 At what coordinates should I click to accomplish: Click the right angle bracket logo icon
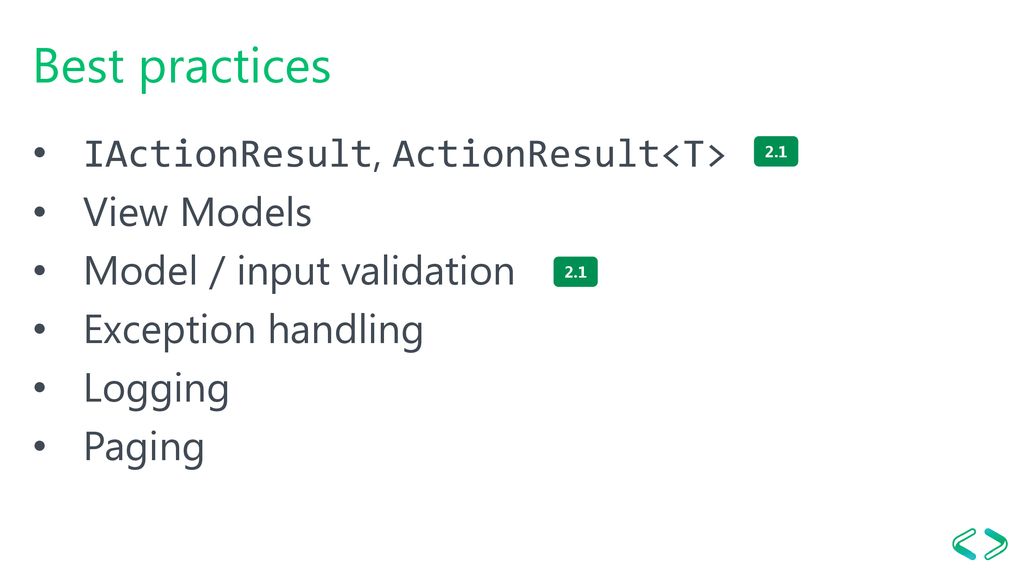click(996, 544)
